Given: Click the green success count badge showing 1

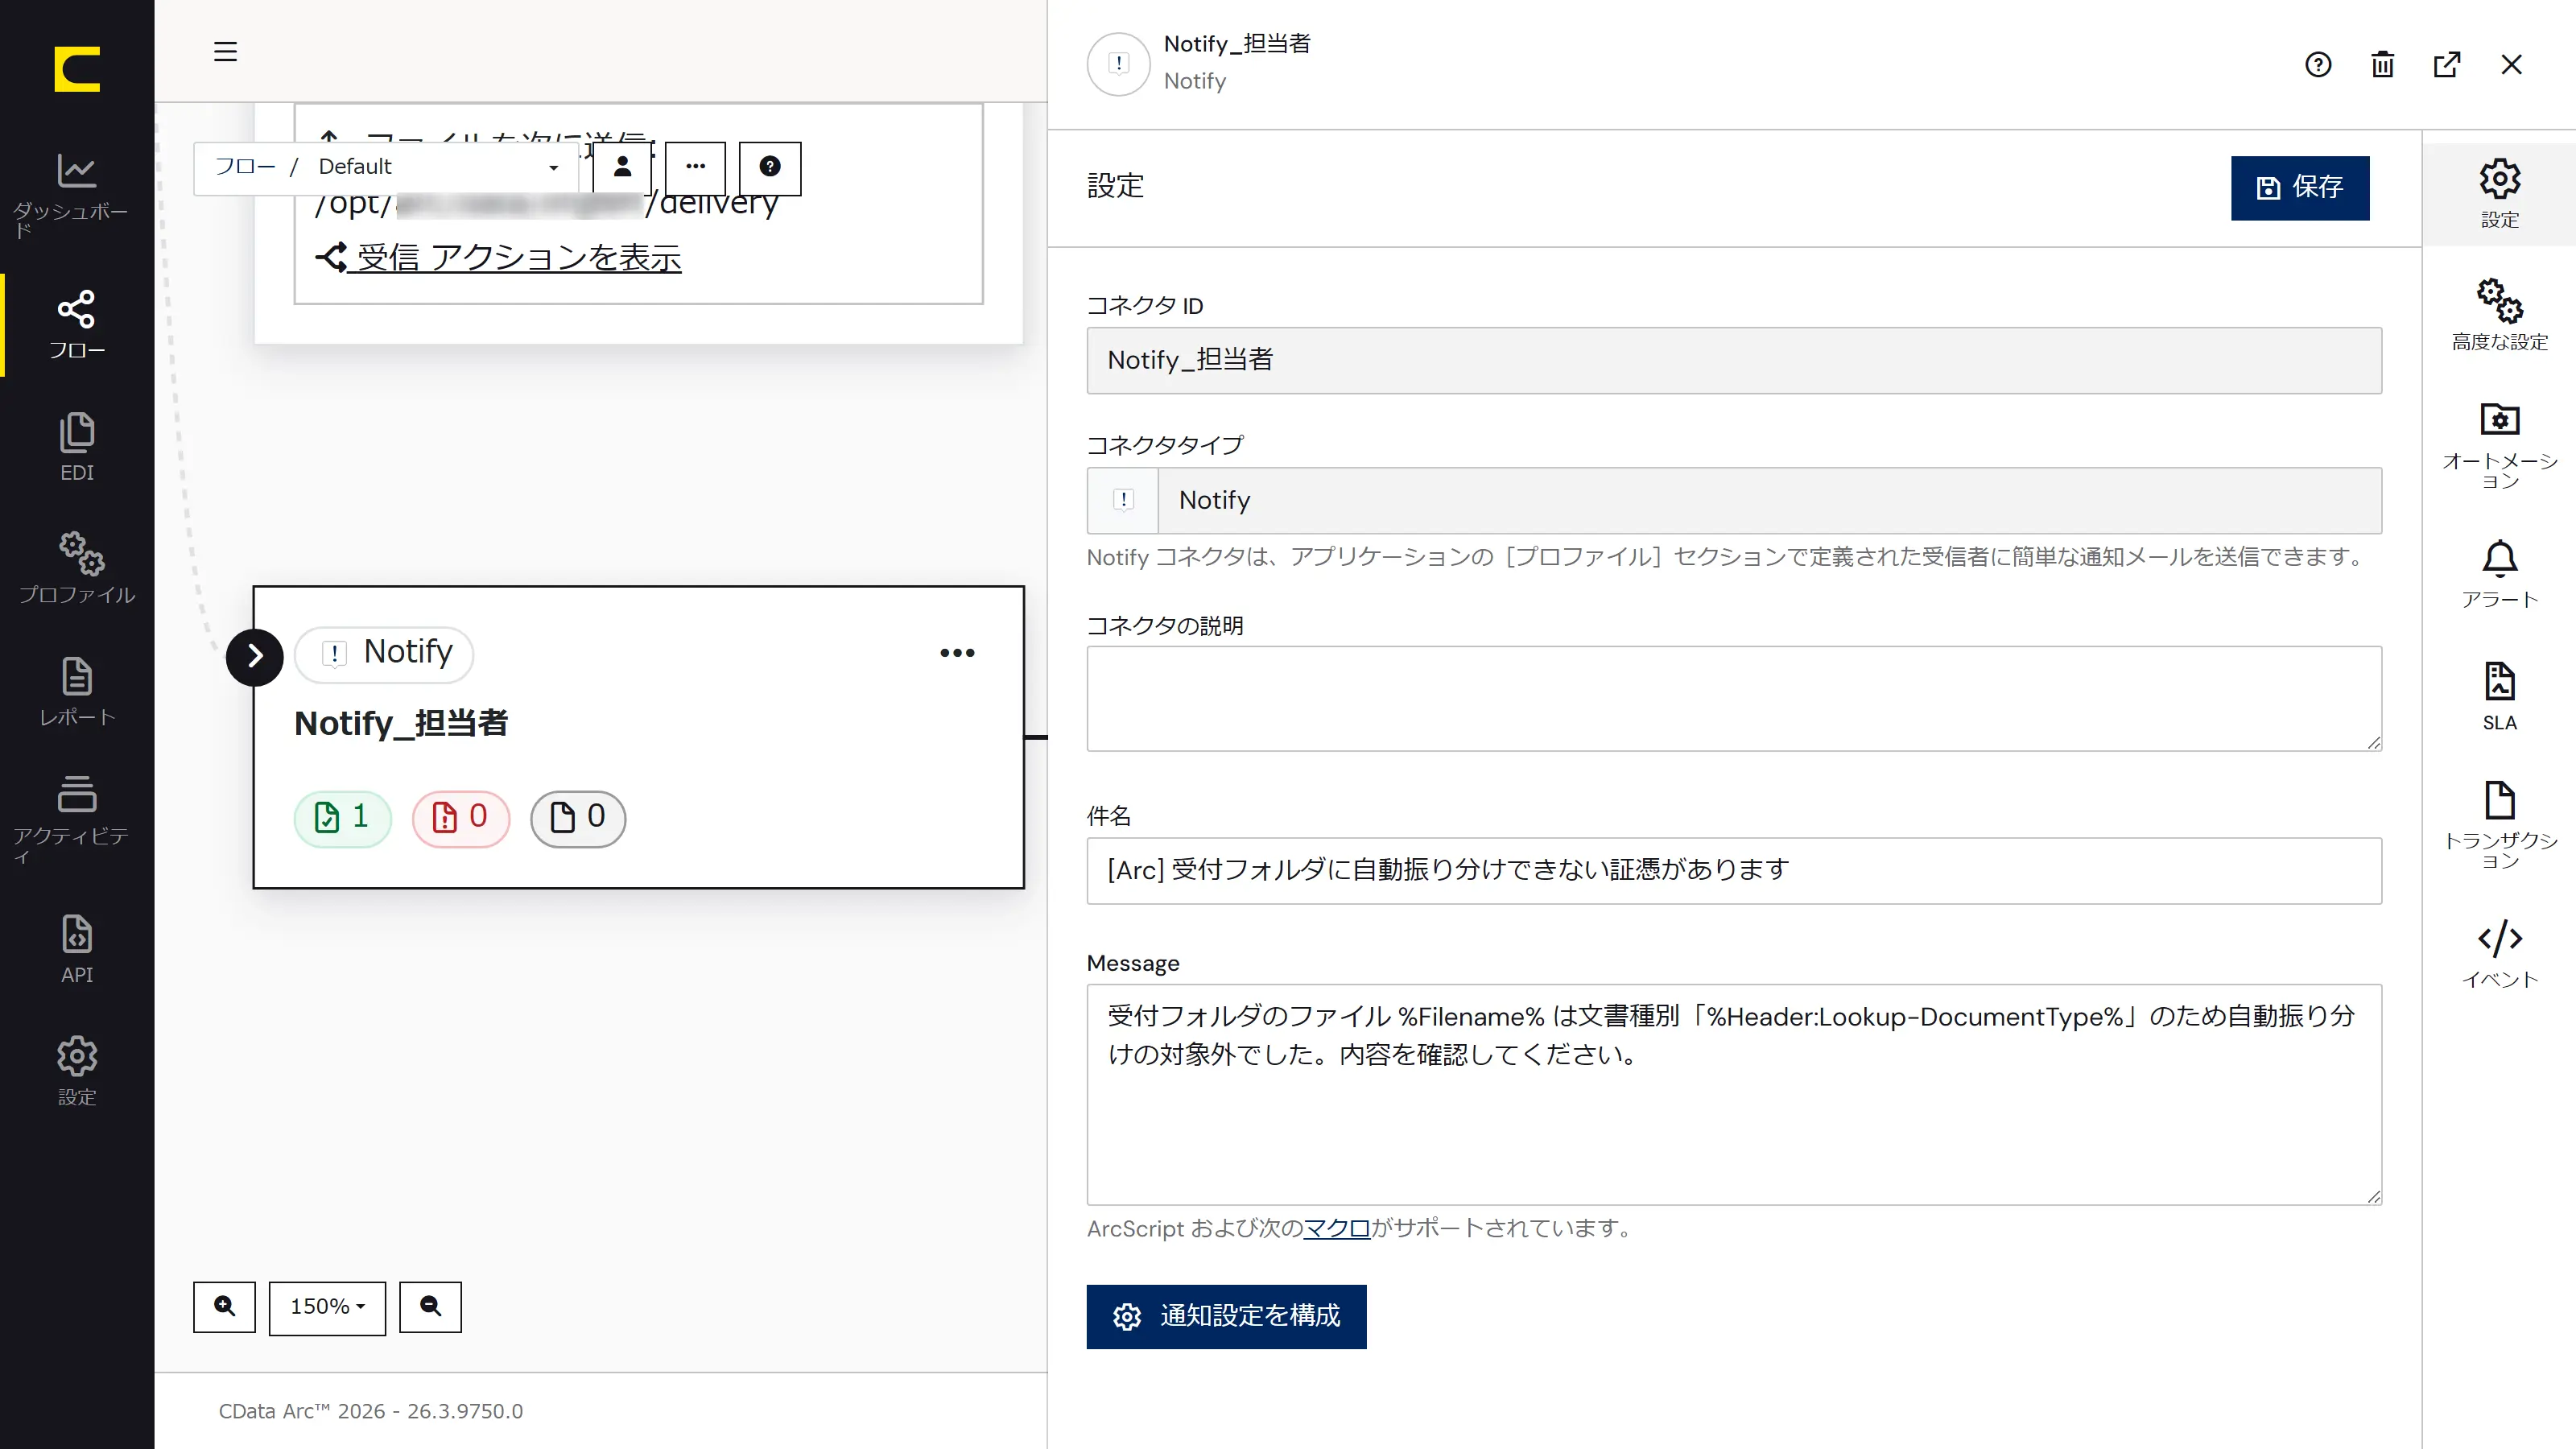Looking at the screenshot, I should click(342, 818).
